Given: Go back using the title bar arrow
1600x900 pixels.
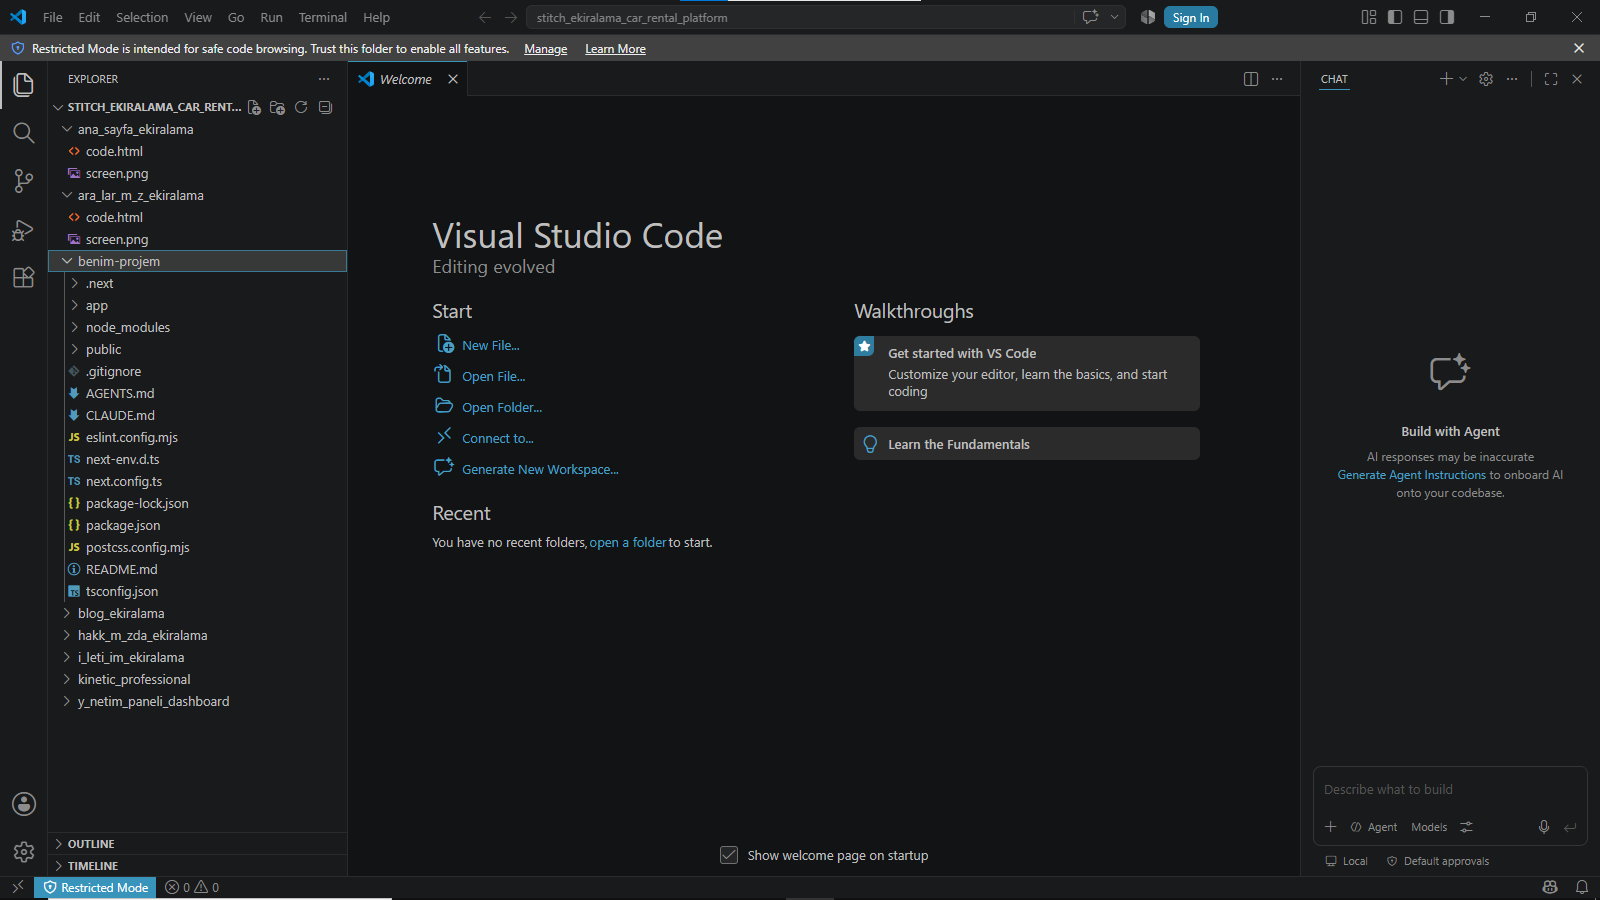Looking at the screenshot, I should [485, 17].
